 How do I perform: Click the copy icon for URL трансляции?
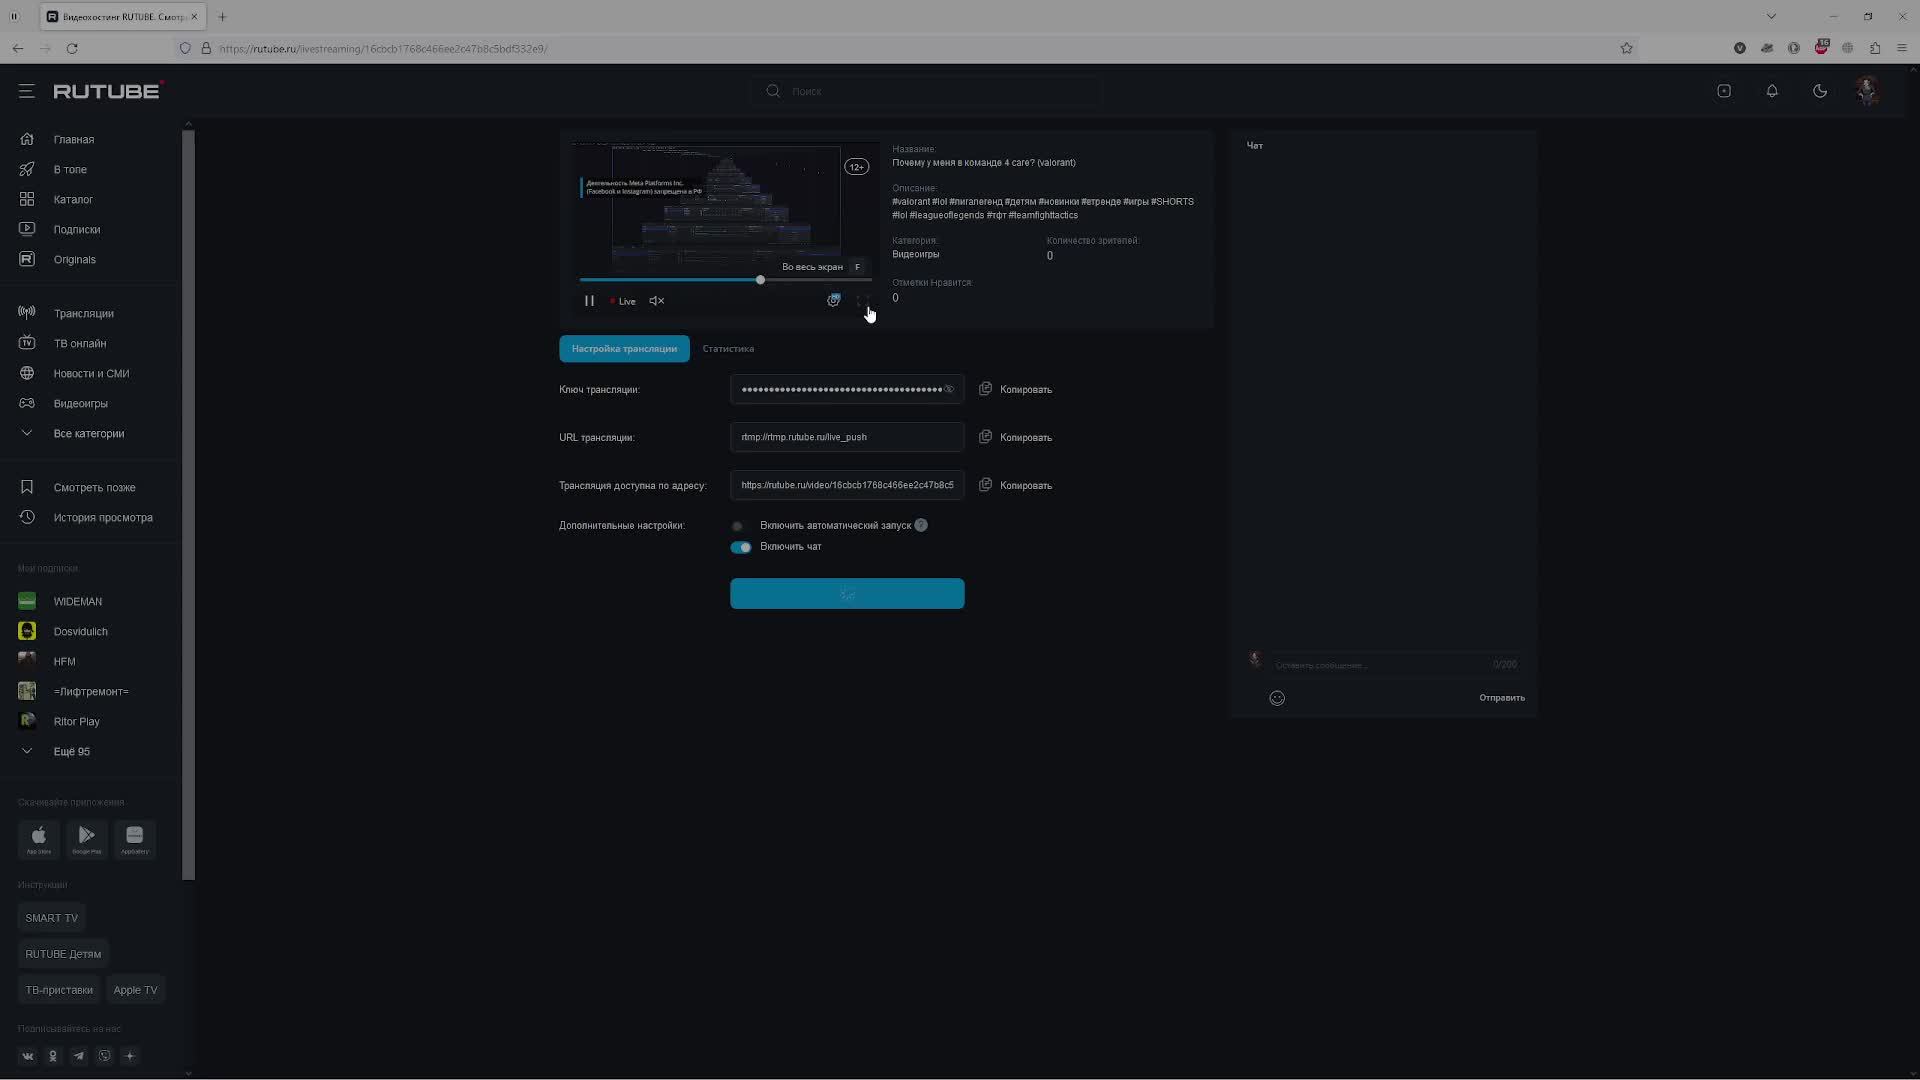click(x=985, y=437)
